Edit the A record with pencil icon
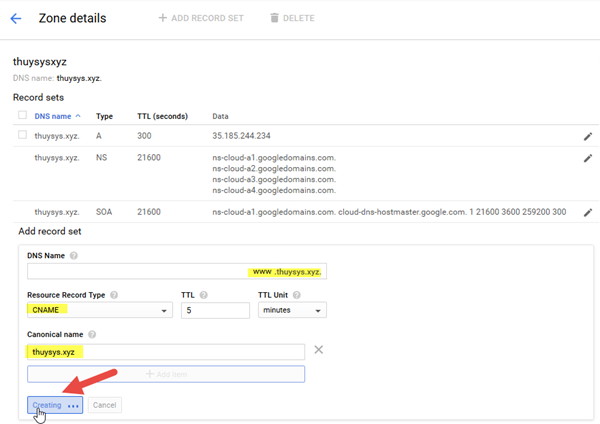600x424 pixels. (588, 137)
